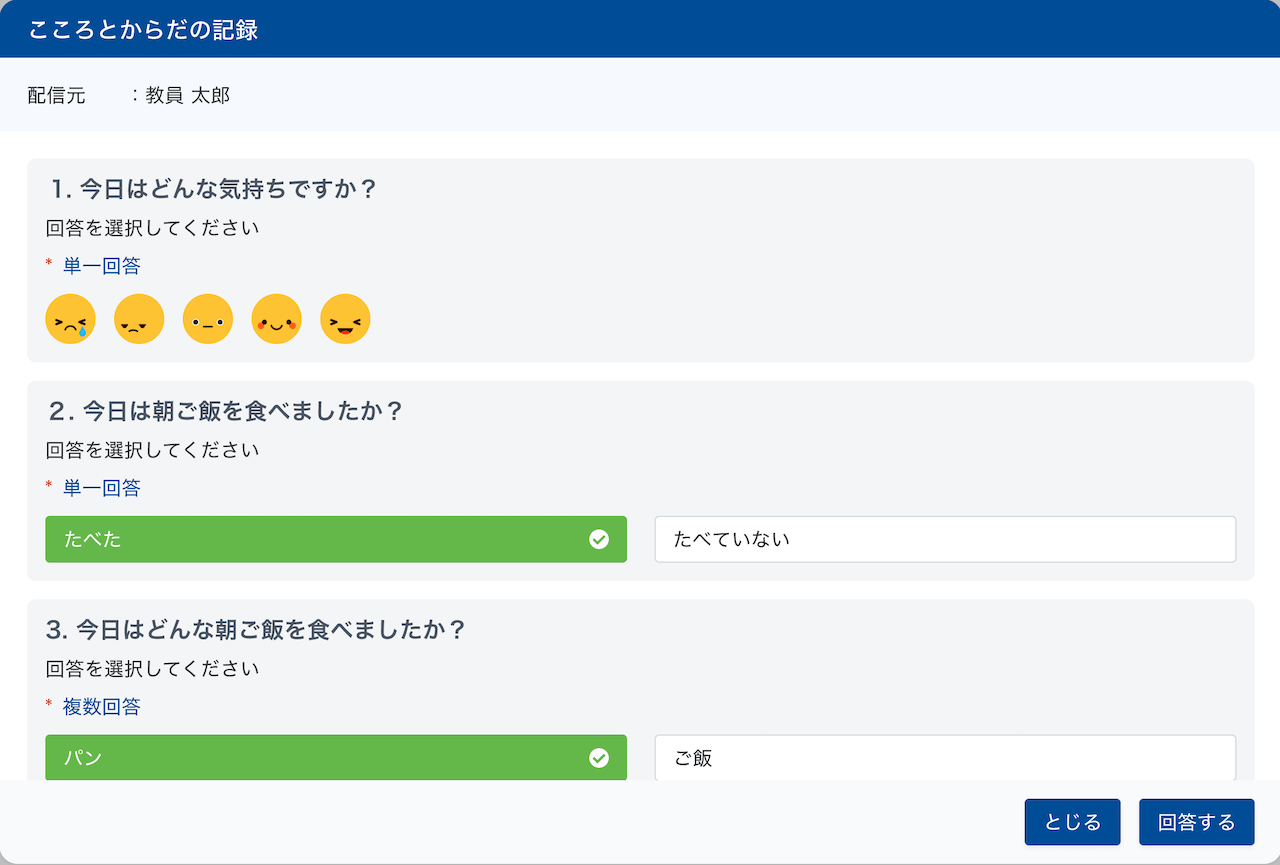
Task: Choose the sad frowning face emoji
Action: click(x=139, y=319)
